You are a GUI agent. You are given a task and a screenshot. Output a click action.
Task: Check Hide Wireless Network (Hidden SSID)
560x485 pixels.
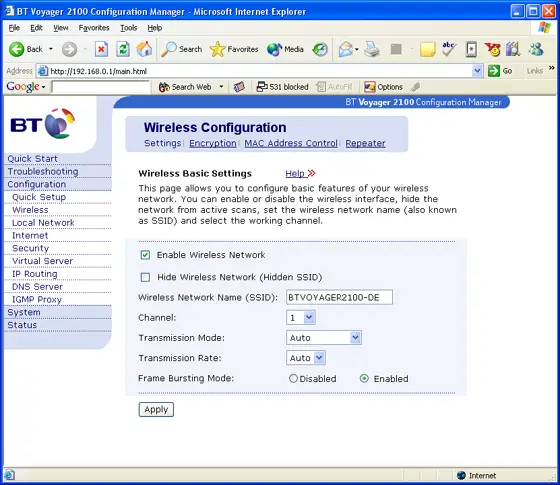pos(145,277)
